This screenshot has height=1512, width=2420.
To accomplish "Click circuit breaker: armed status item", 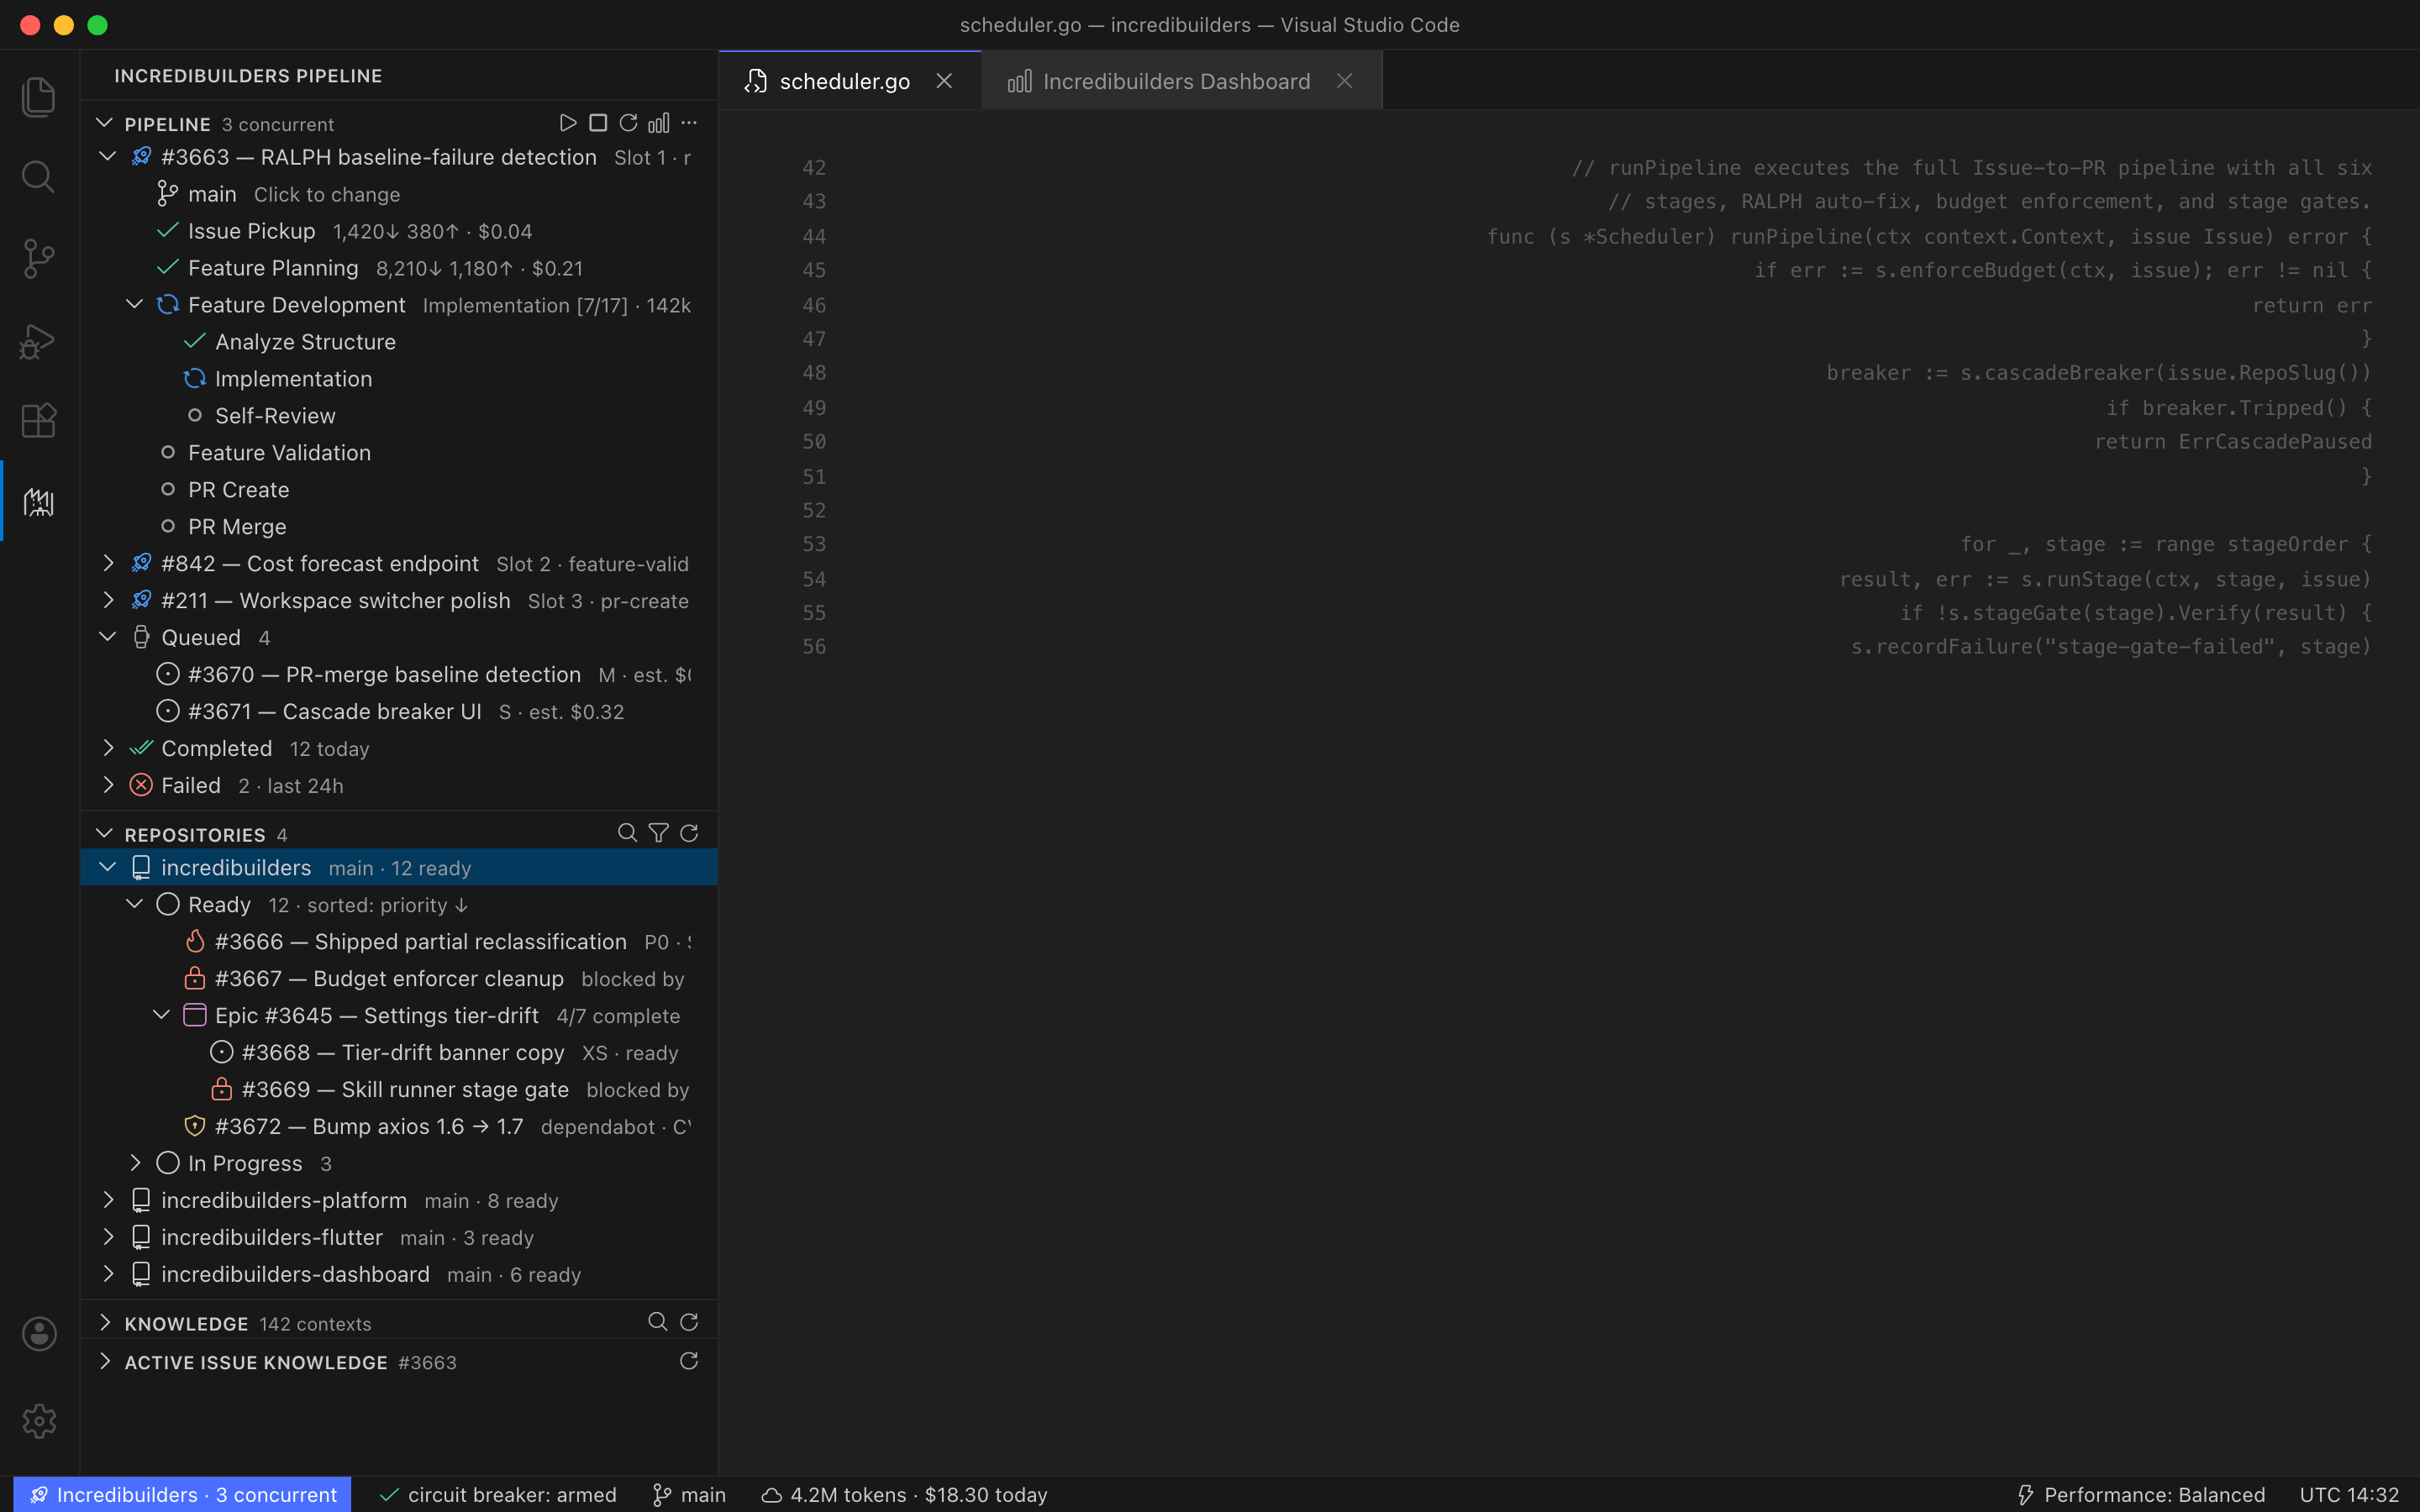I will pos(498,1494).
